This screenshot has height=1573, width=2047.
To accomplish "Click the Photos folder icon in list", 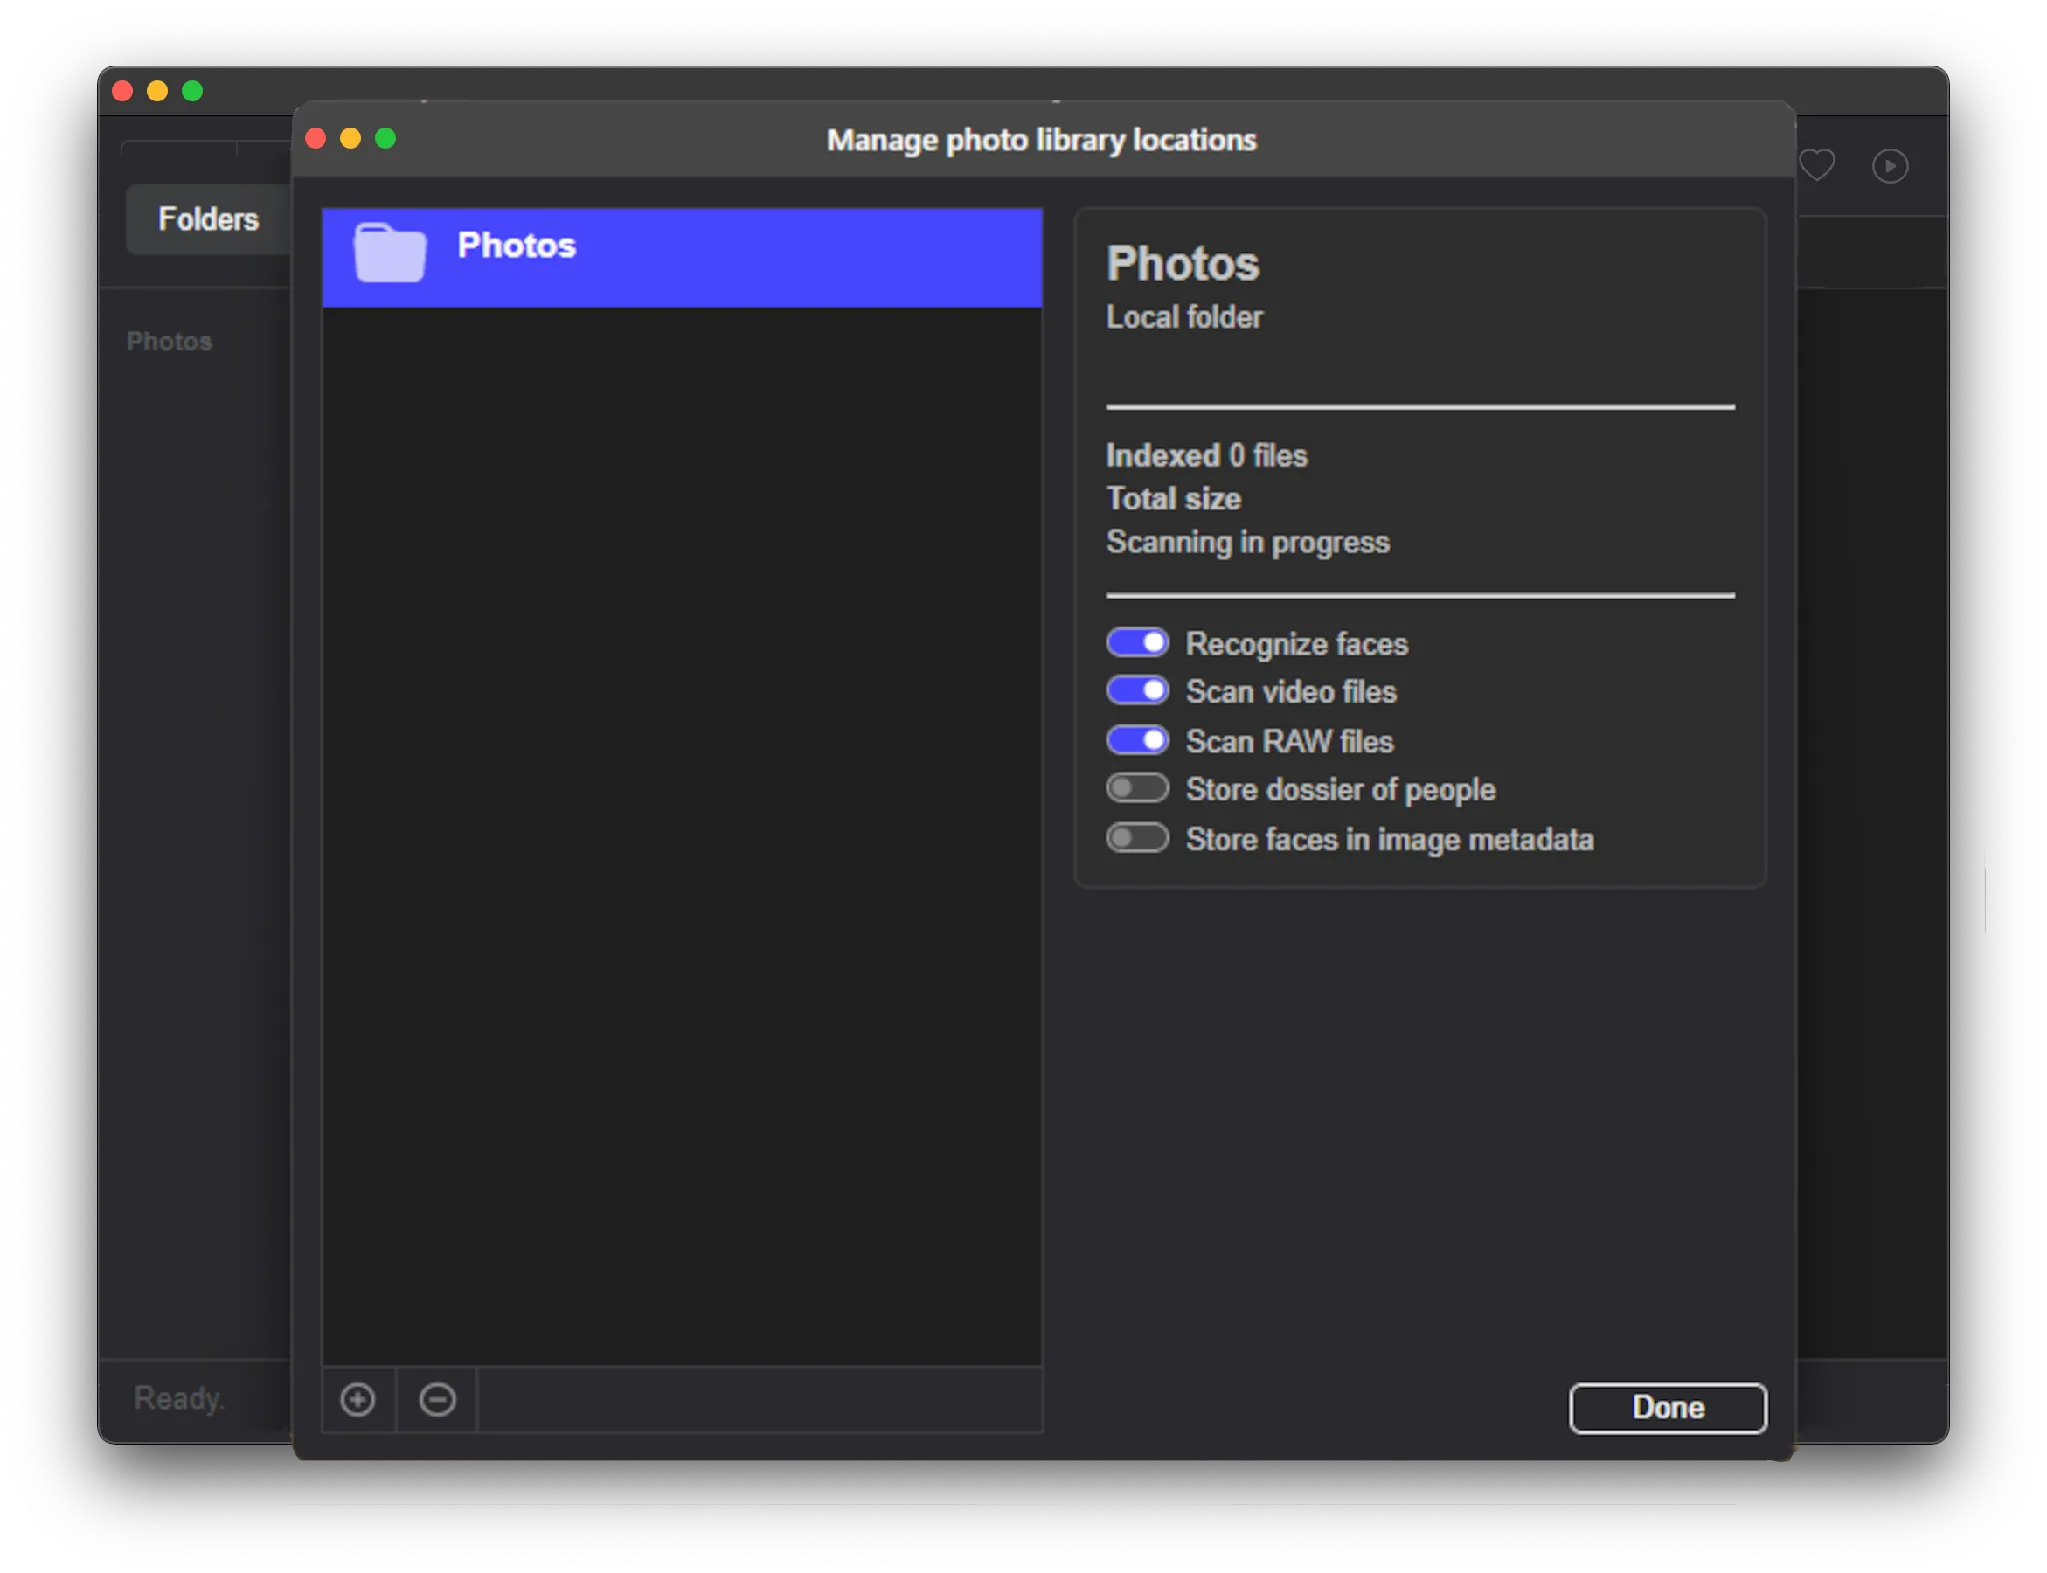I will (x=389, y=252).
